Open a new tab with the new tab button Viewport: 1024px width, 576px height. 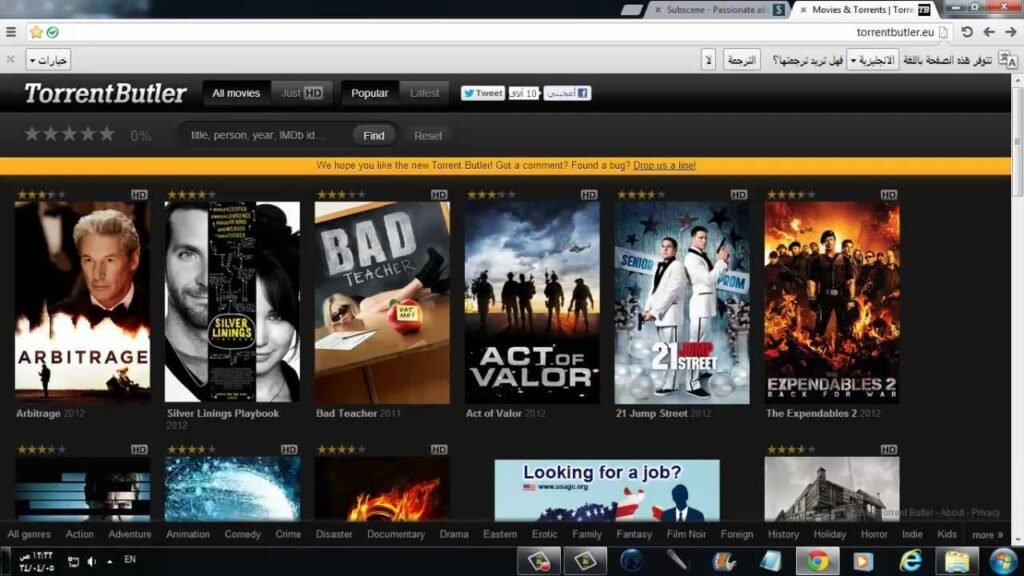pos(632,10)
